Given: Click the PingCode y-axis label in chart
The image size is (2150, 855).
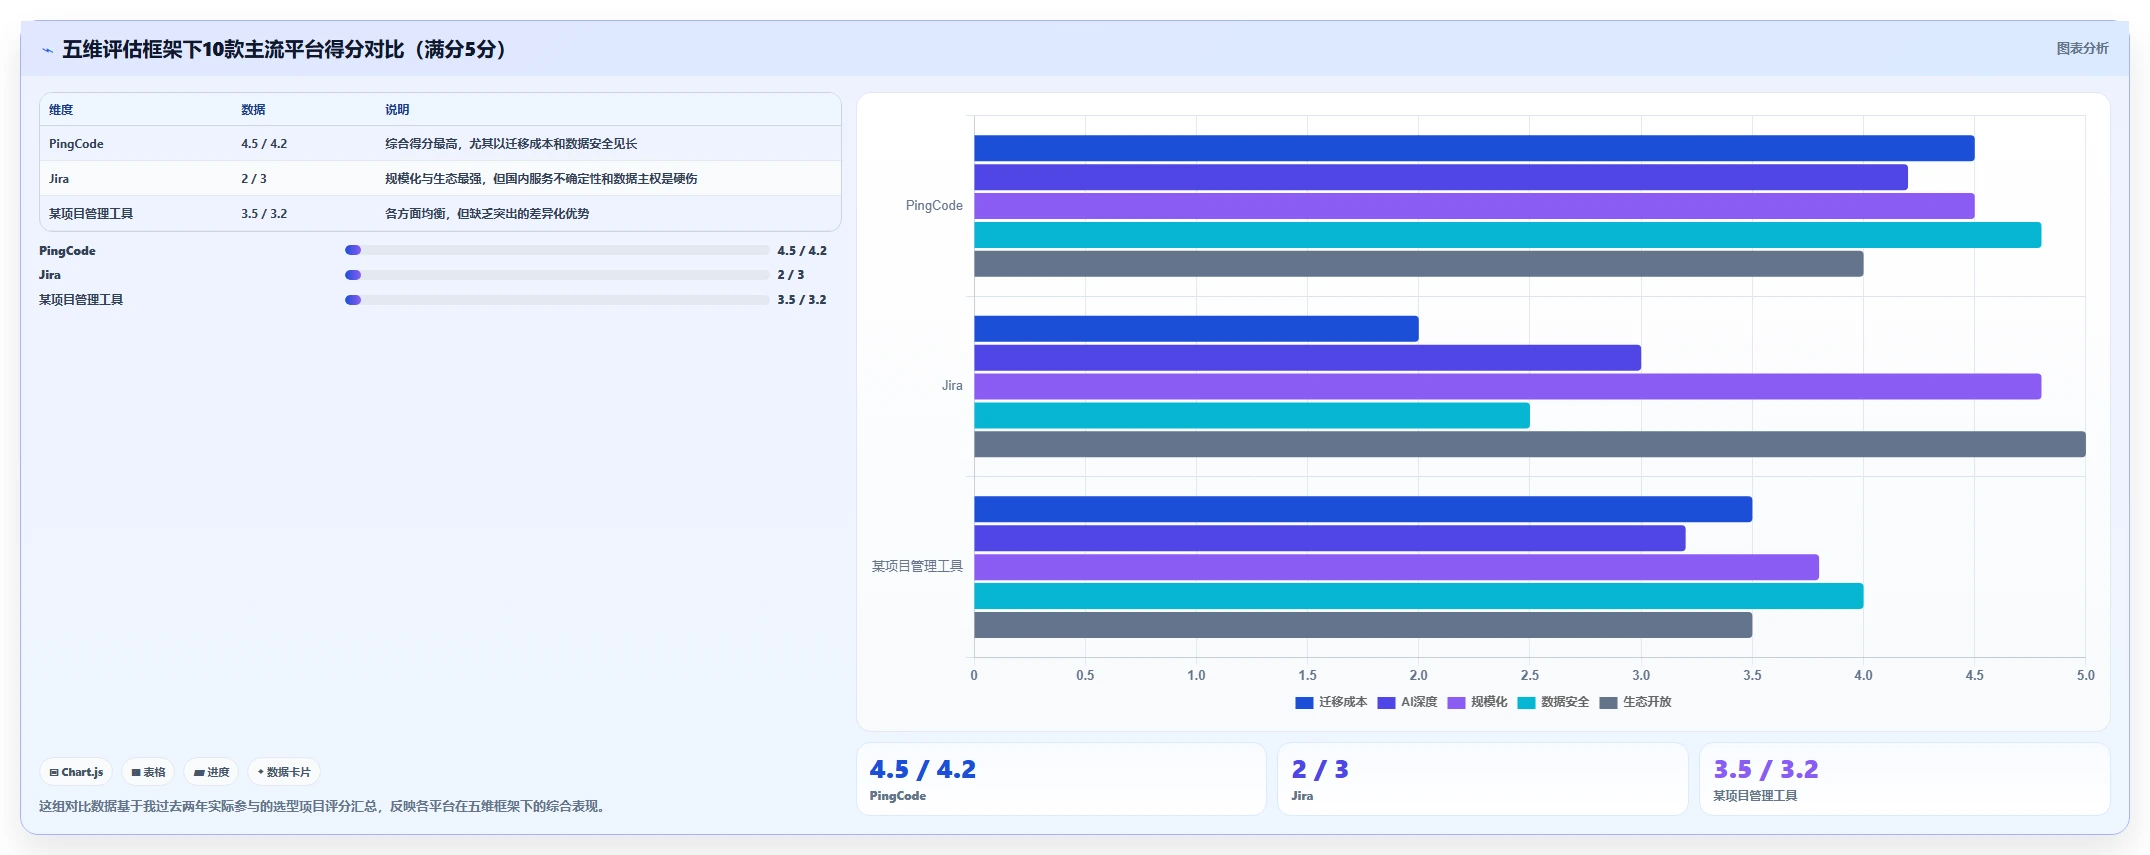Looking at the screenshot, I should 934,206.
